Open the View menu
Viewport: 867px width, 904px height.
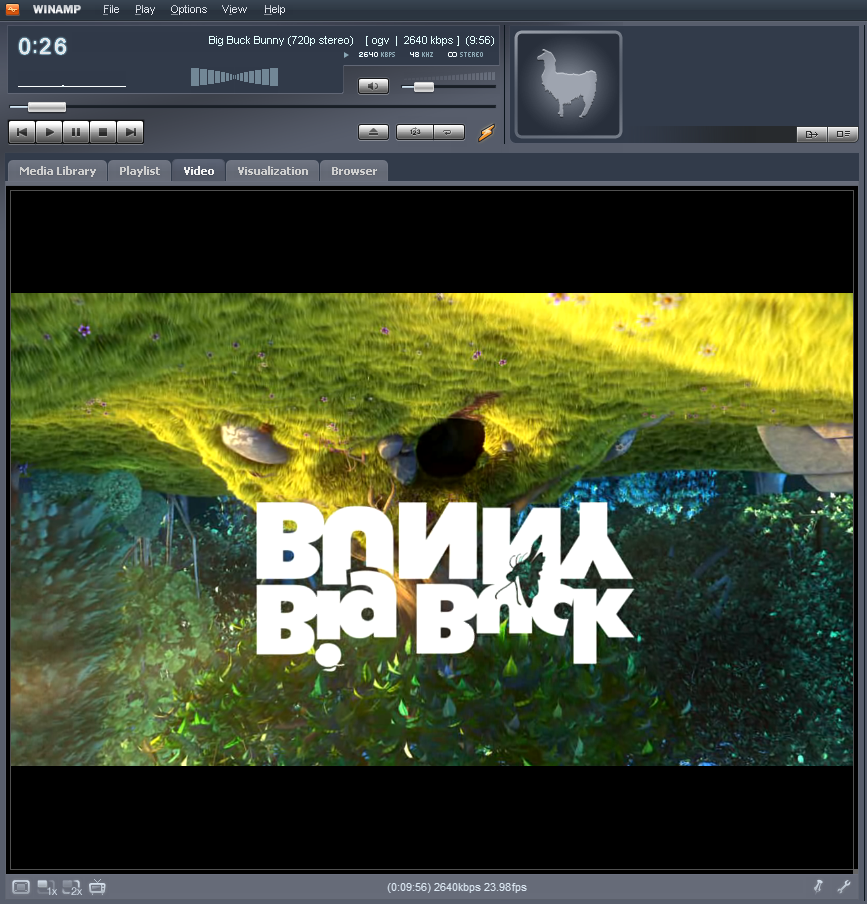(234, 9)
